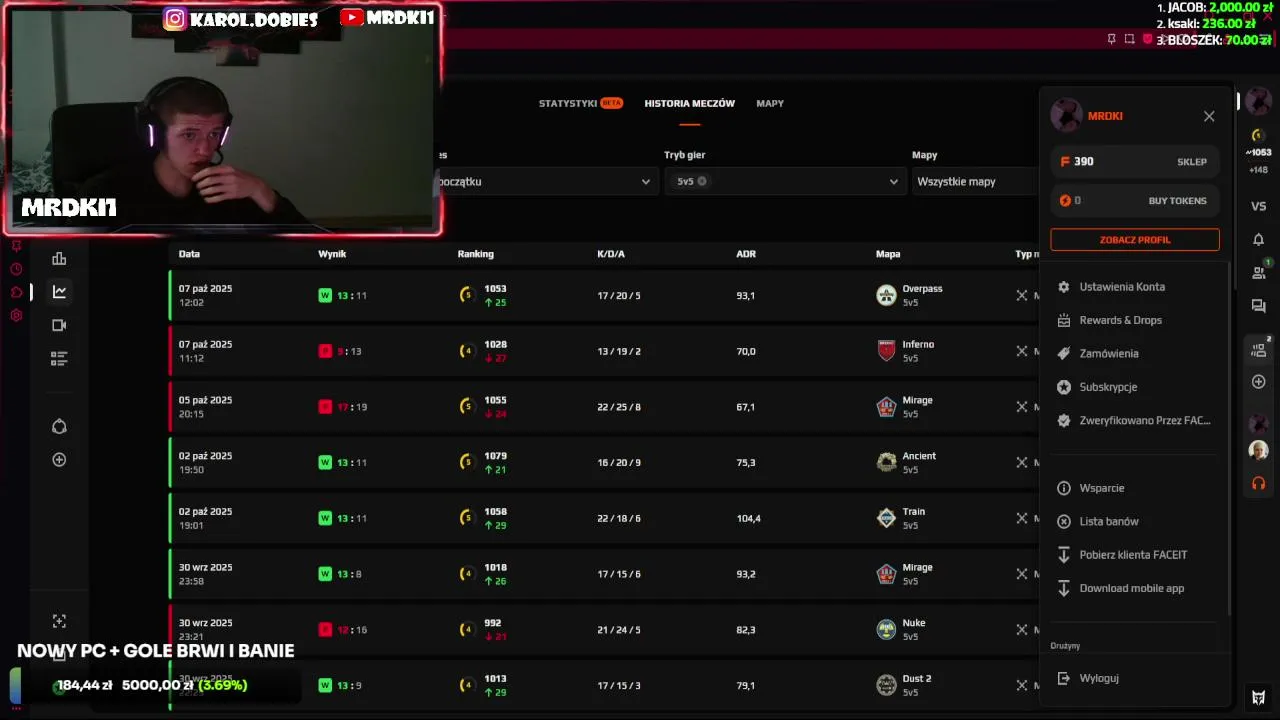Click the orange headset support icon
1280x720 pixels.
pos(1259,483)
